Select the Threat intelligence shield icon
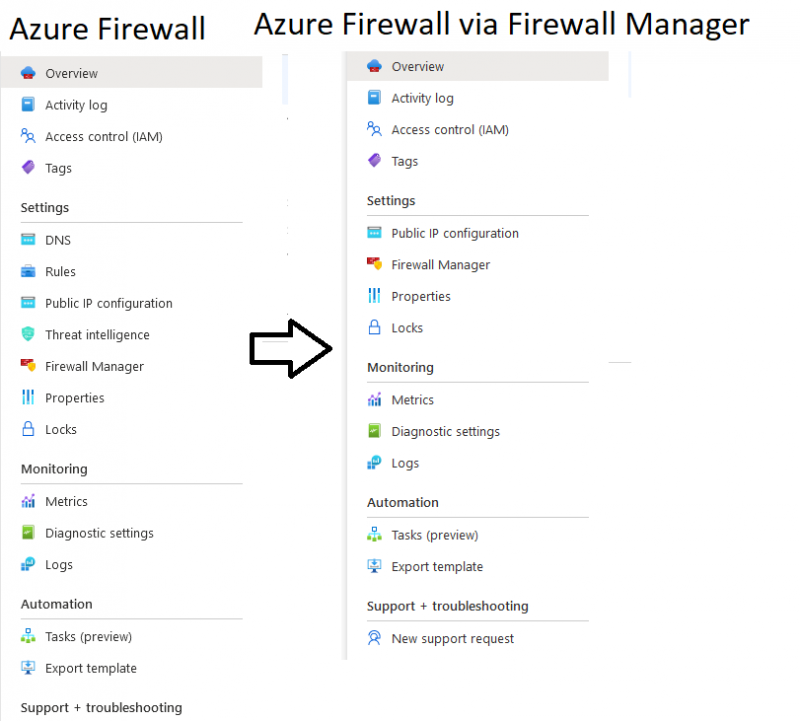The width and height of the screenshot is (800, 721). pyautogui.click(x=26, y=334)
